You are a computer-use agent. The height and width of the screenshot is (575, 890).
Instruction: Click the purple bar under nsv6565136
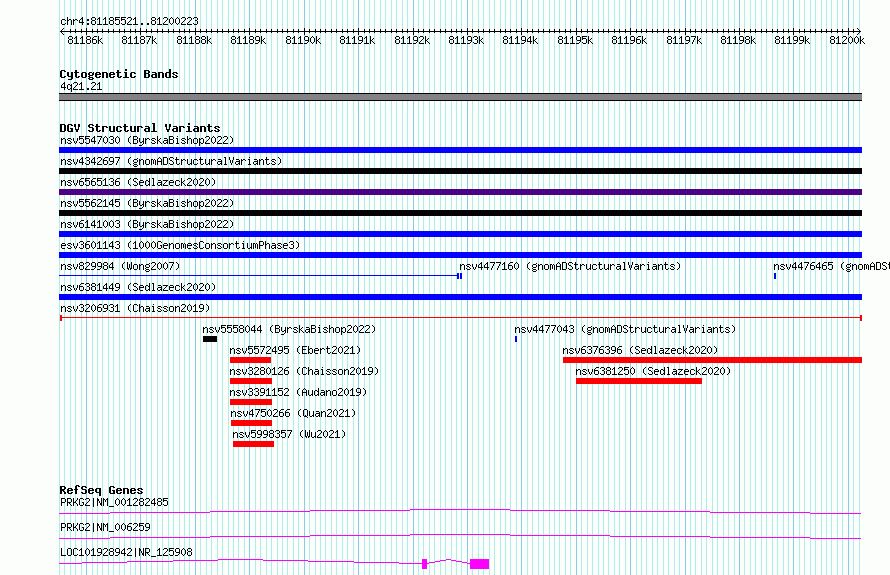point(460,192)
